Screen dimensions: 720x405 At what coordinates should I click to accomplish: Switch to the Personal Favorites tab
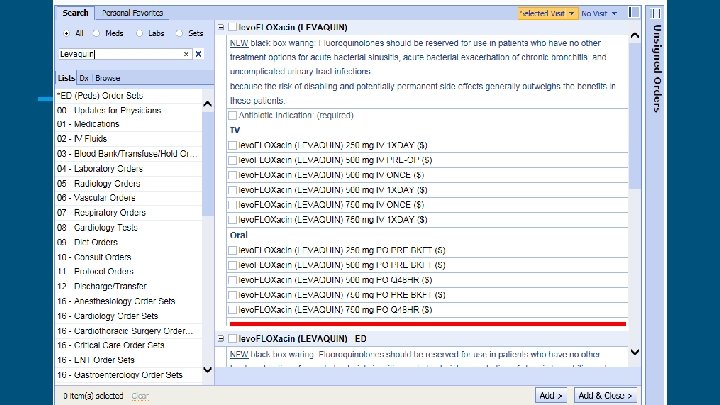pos(132,13)
